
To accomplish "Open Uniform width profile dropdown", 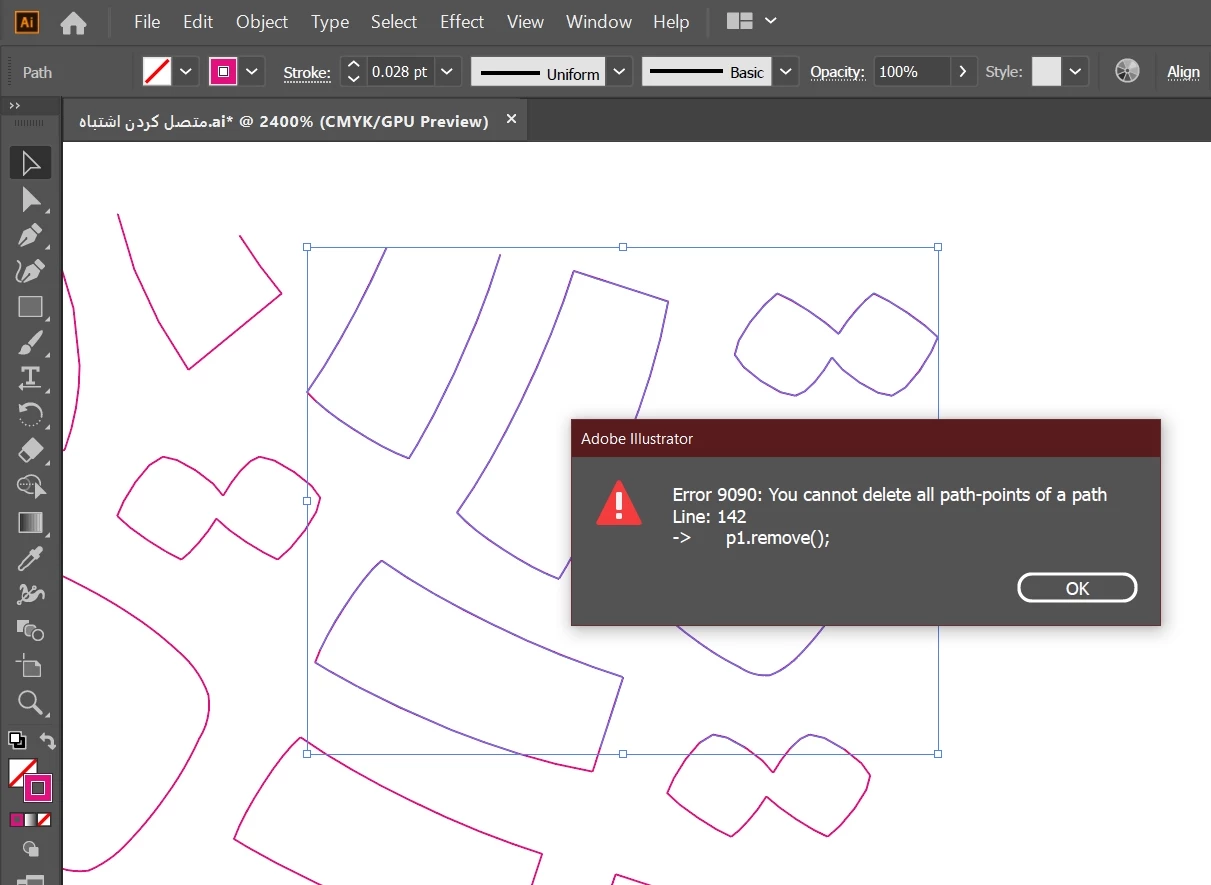I will coord(620,71).
